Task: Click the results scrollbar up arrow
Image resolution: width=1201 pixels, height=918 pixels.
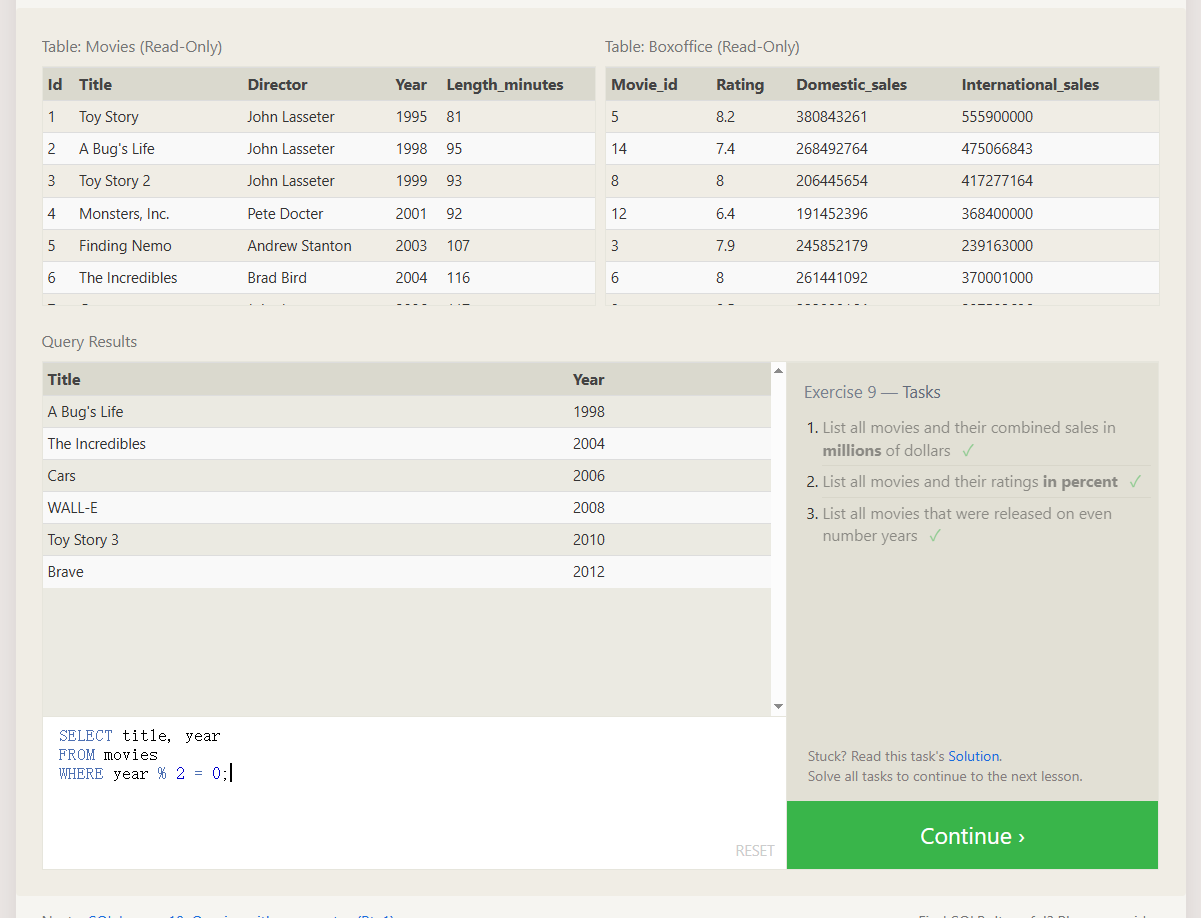Action: [779, 371]
